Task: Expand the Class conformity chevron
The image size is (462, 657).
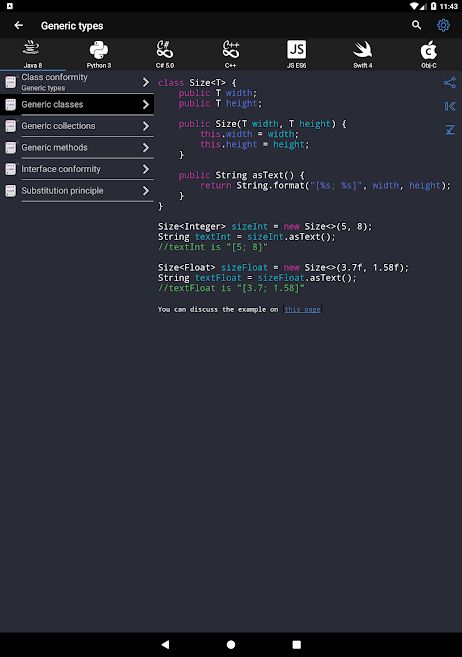Action: pyautogui.click(x=145, y=82)
